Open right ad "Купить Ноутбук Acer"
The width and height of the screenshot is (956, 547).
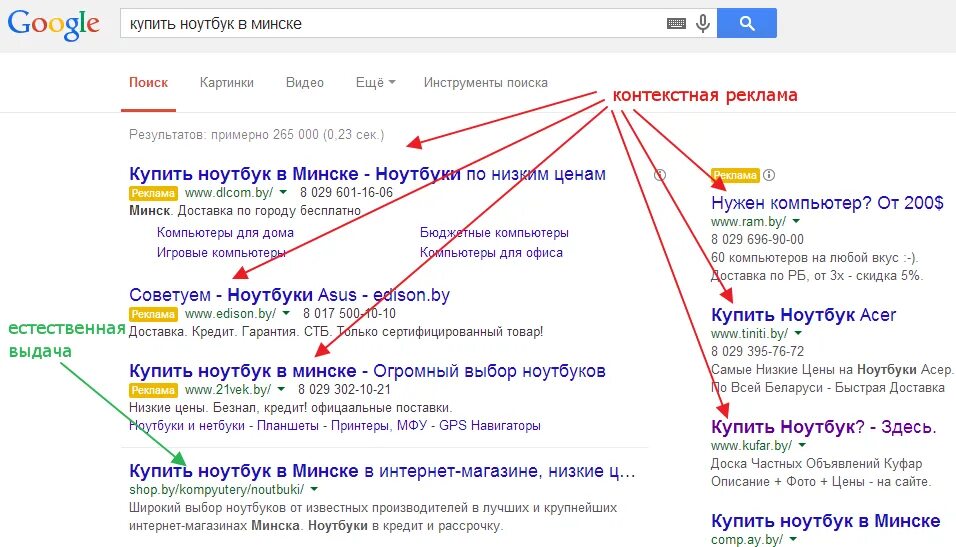coord(803,315)
